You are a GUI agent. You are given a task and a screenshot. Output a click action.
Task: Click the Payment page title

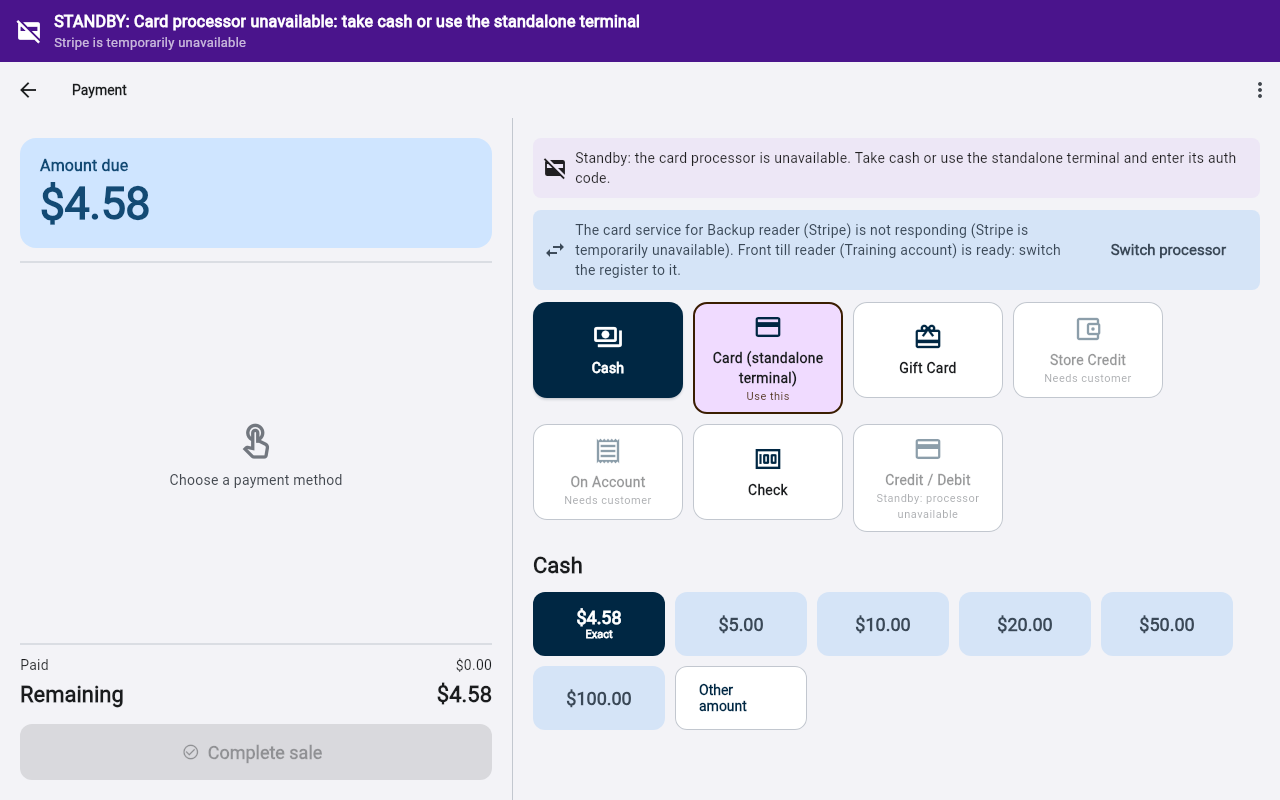click(x=99, y=90)
